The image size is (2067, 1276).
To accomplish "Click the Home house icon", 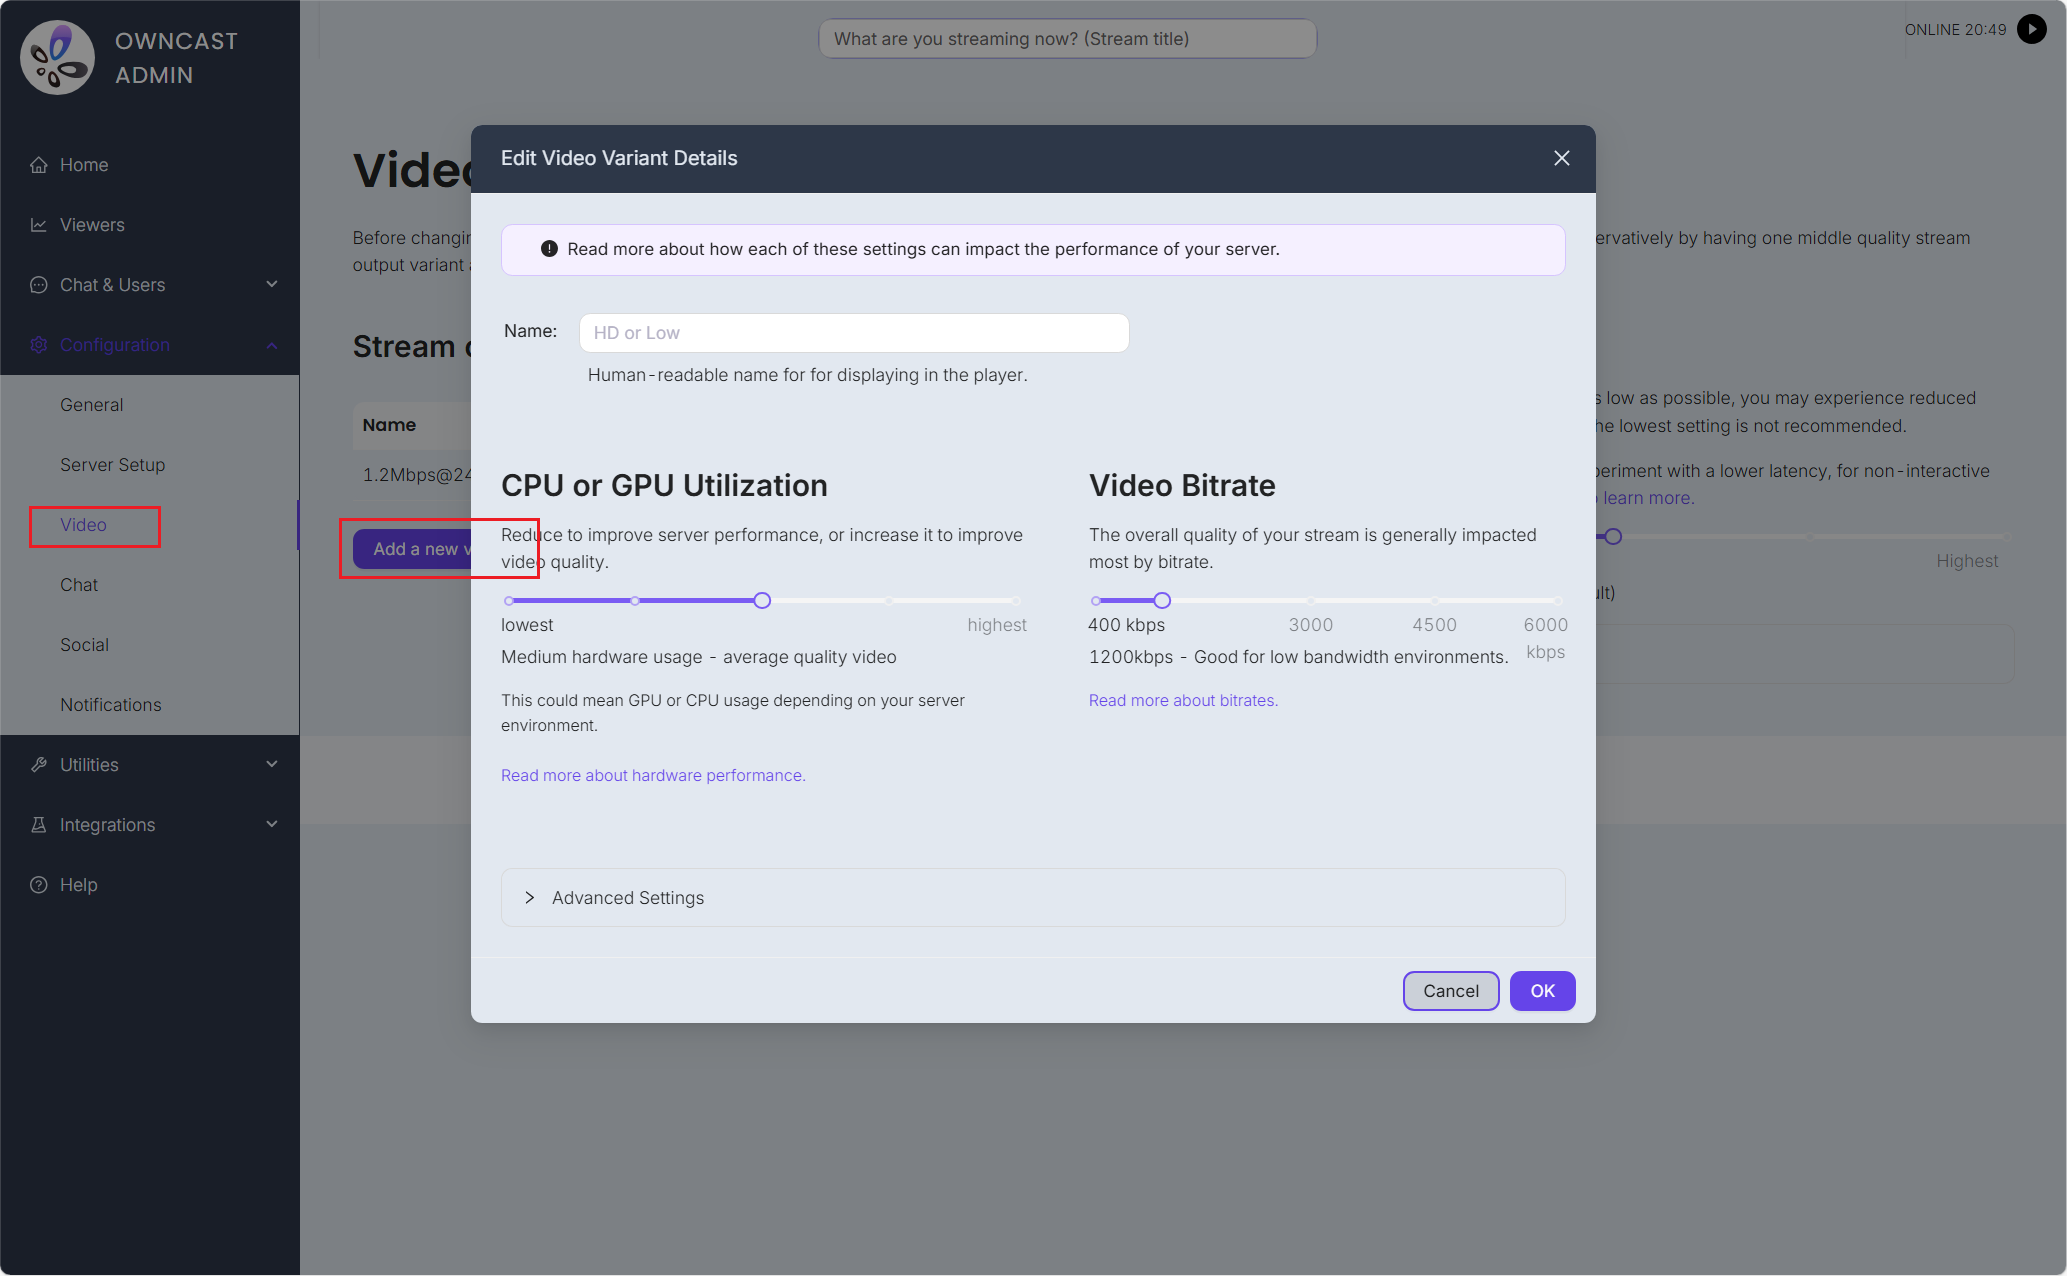I will pyautogui.click(x=39, y=165).
